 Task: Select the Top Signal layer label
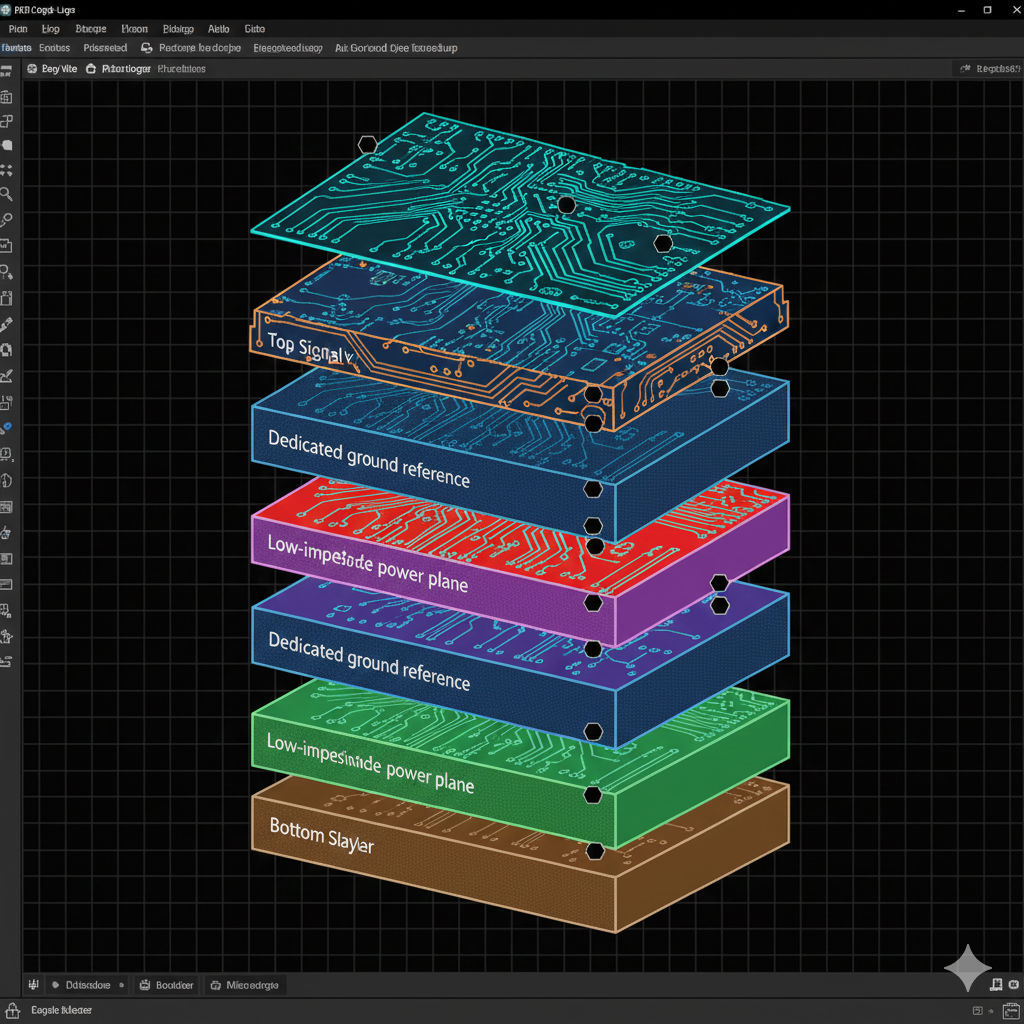click(309, 346)
